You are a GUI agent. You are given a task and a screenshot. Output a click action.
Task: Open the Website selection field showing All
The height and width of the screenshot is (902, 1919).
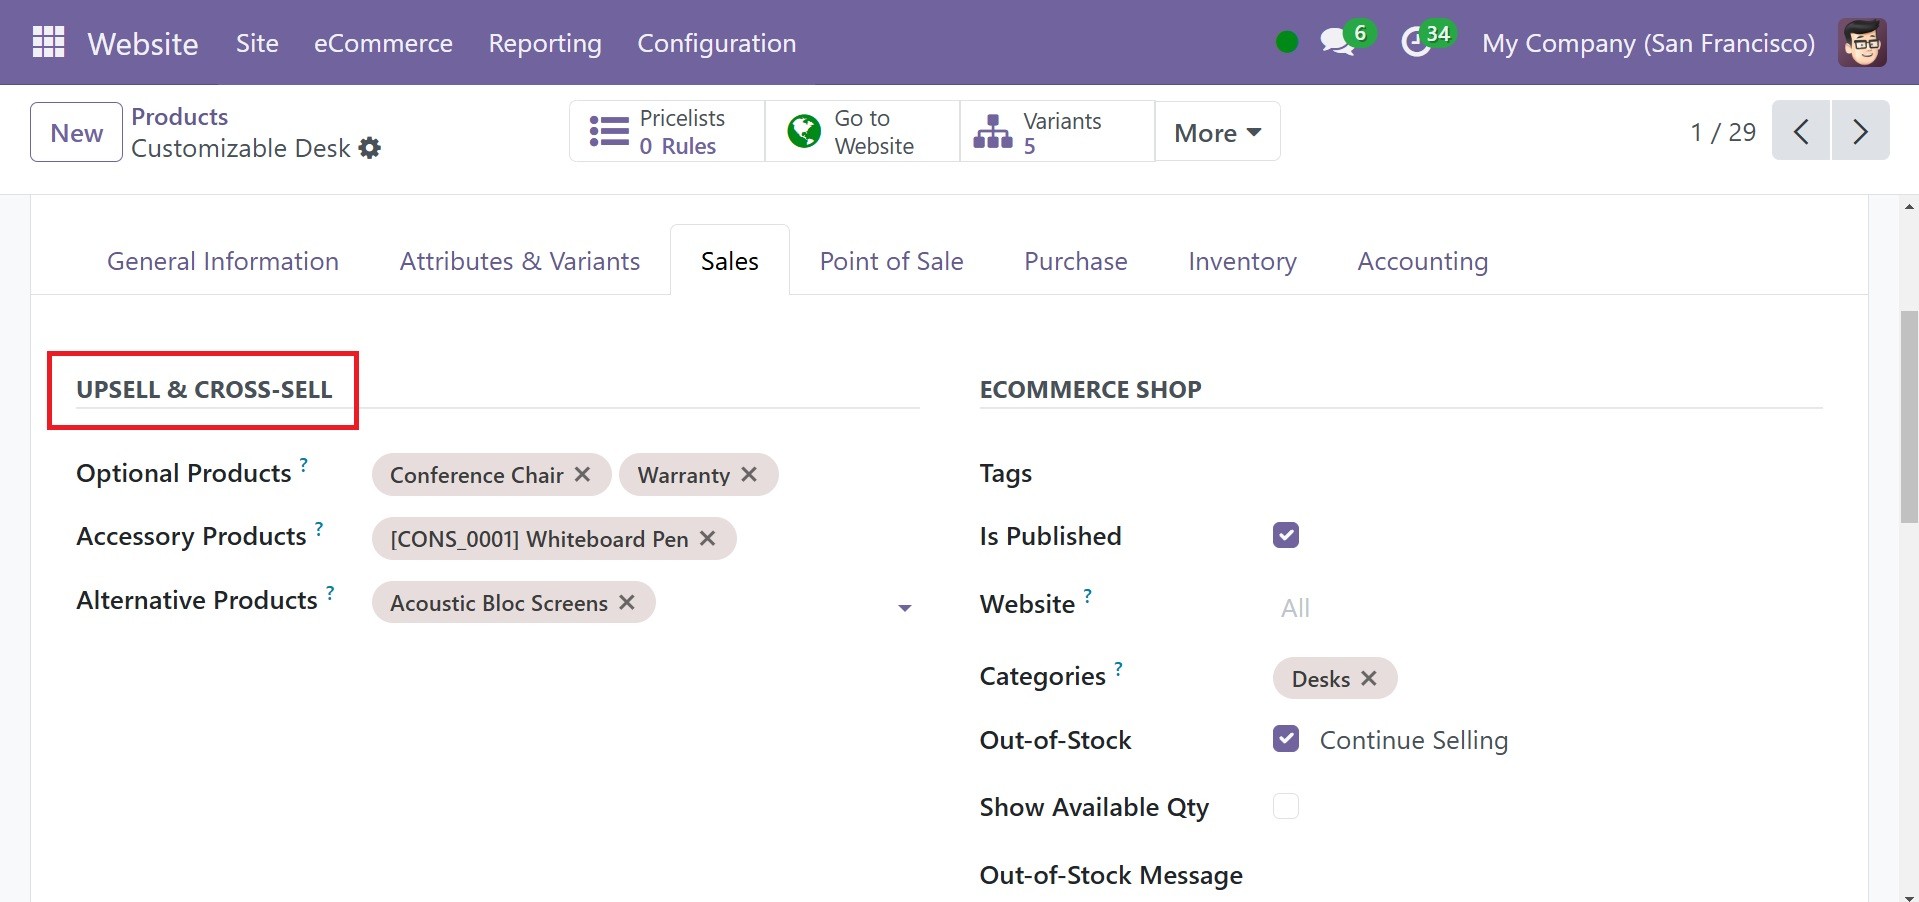coord(1547,607)
